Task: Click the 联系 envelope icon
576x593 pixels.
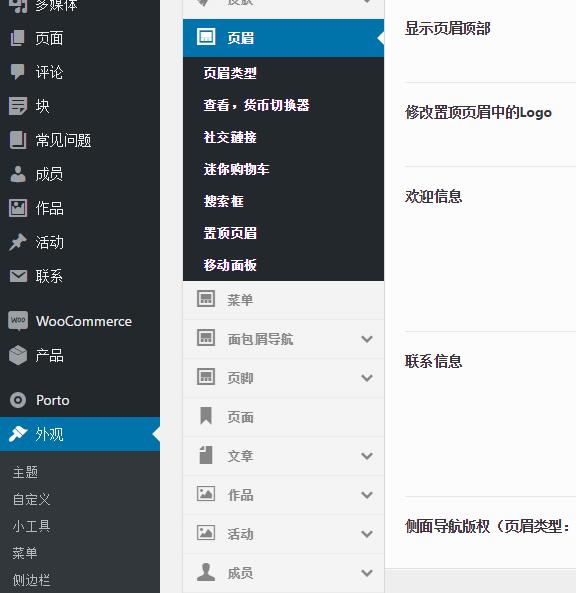Action: click(x=18, y=276)
